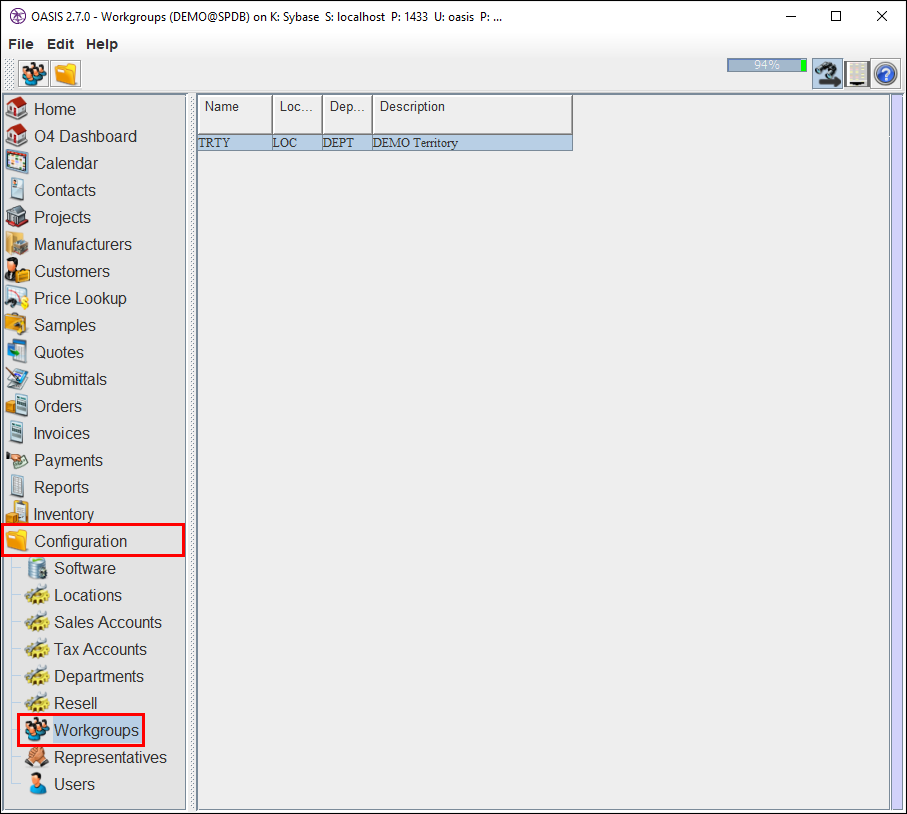Maximize the OASIS window
The height and width of the screenshot is (814, 907).
(836, 16)
